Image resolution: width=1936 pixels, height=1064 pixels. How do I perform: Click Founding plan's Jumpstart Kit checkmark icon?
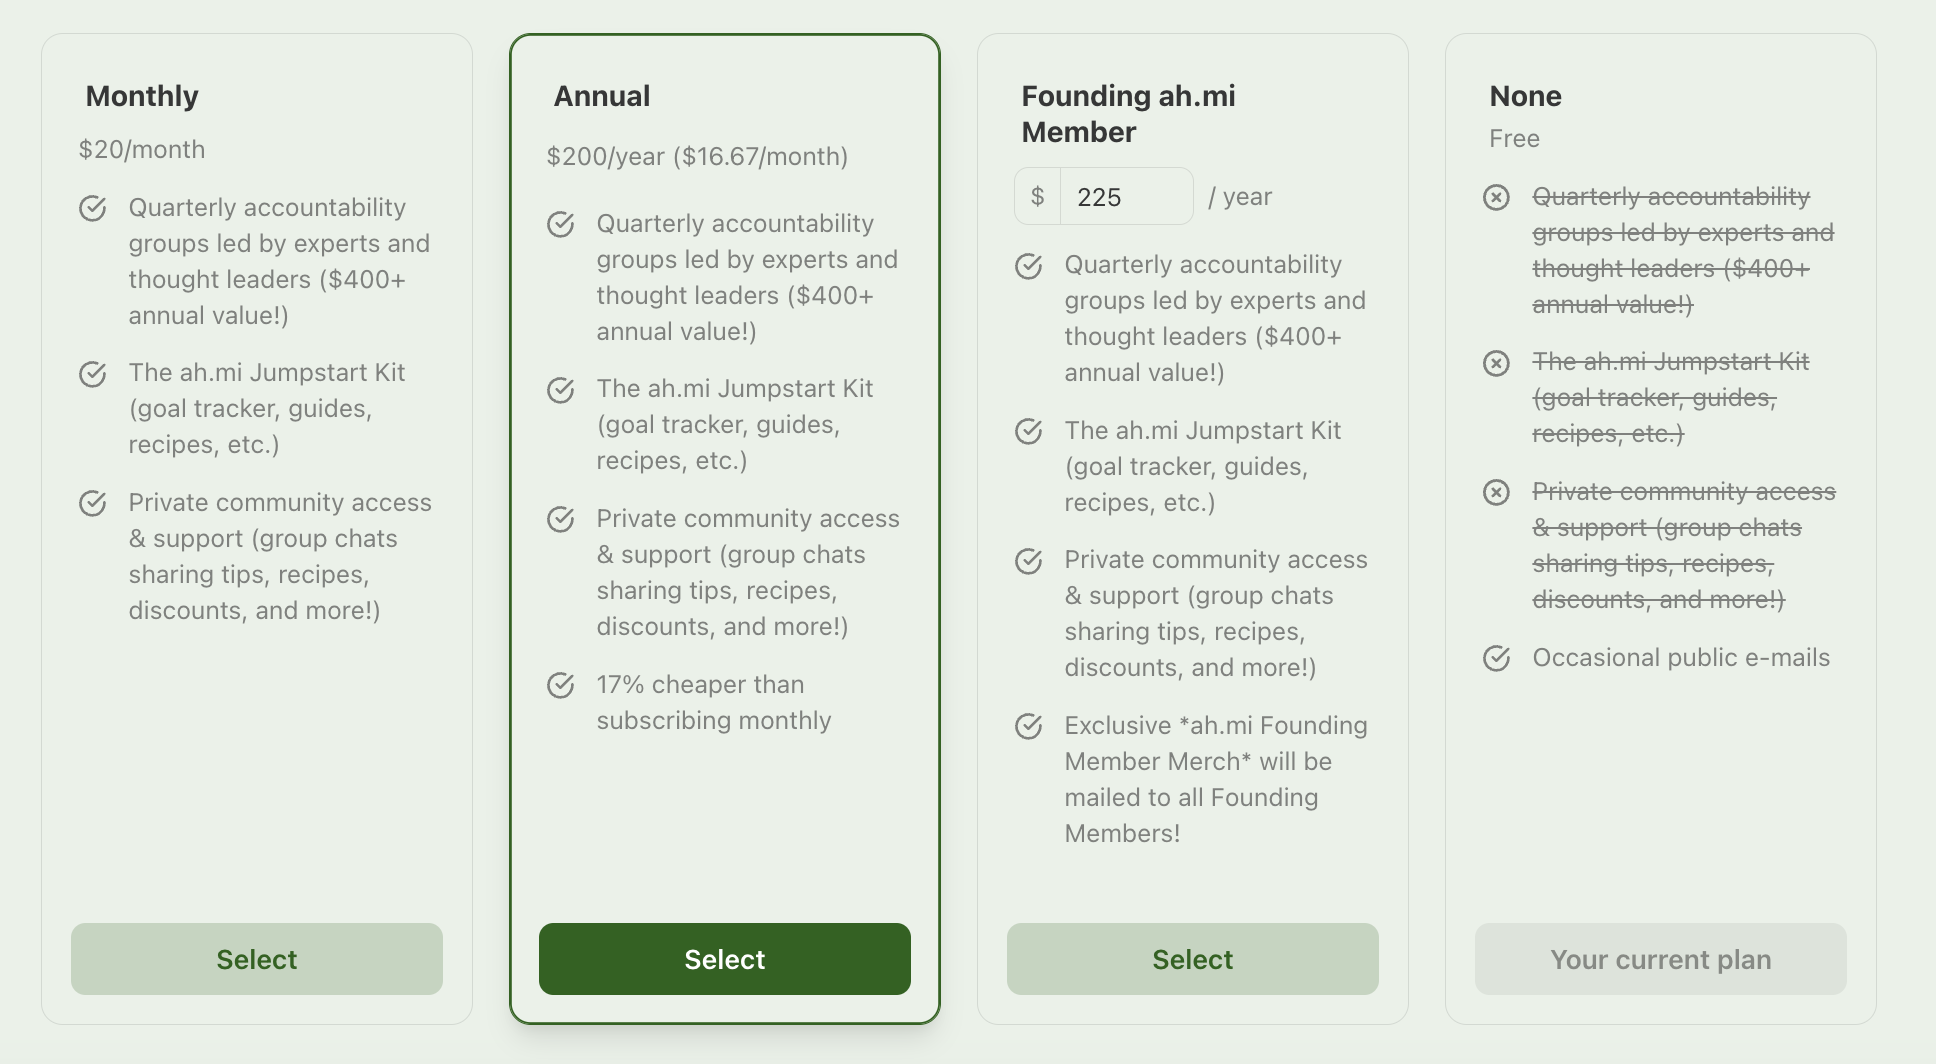pos(1029,431)
